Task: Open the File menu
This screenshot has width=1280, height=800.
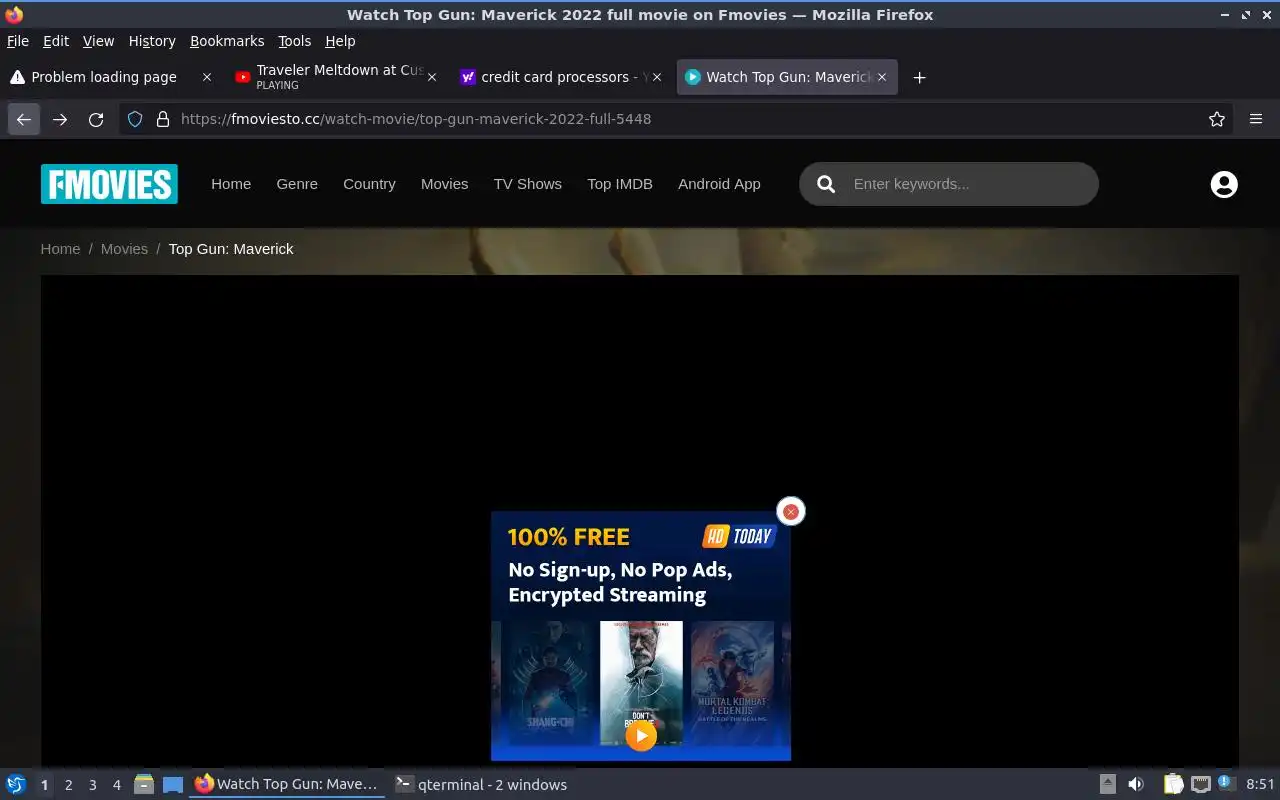Action: click(18, 41)
